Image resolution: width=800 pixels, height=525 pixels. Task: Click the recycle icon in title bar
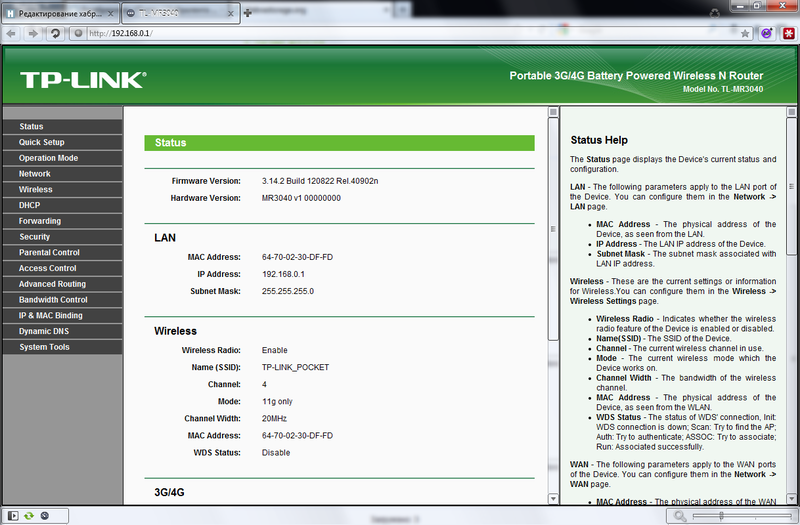point(715,13)
